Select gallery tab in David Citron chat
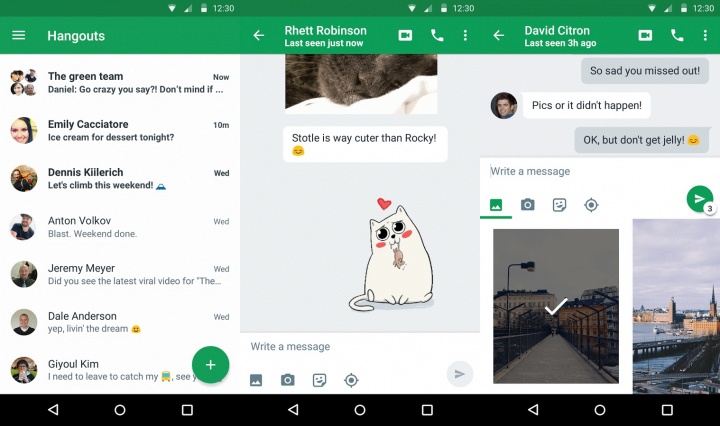This screenshot has height=426, width=720. [x=496, y=205]
